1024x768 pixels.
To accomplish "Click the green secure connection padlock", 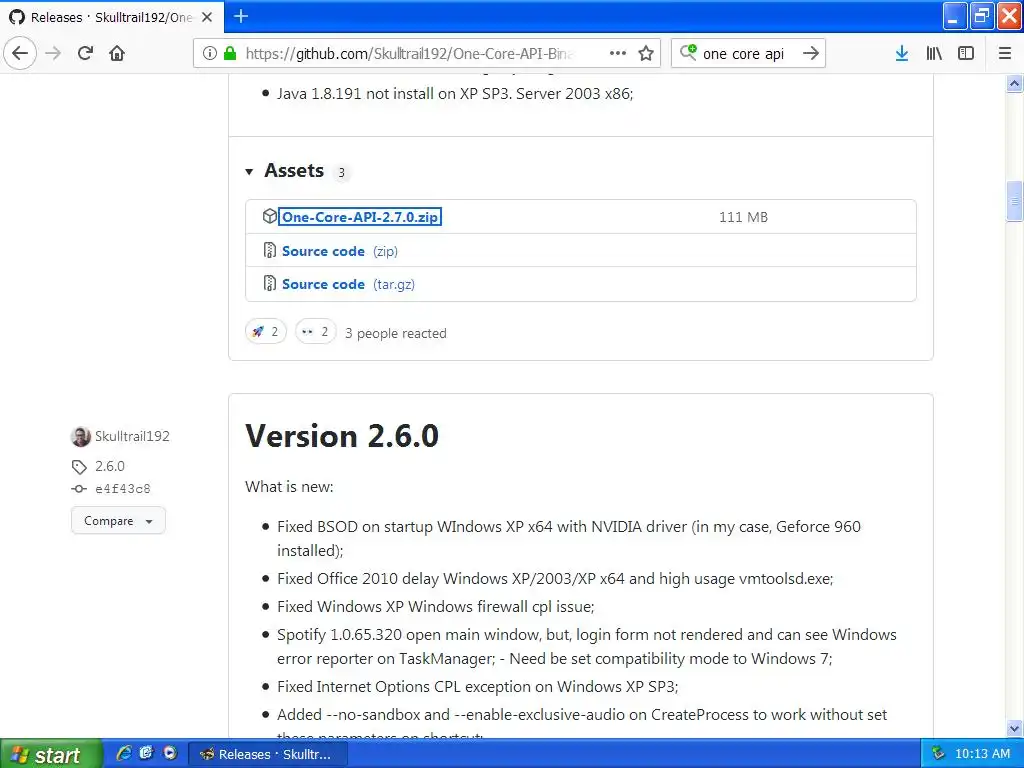I will pos(230,53).
